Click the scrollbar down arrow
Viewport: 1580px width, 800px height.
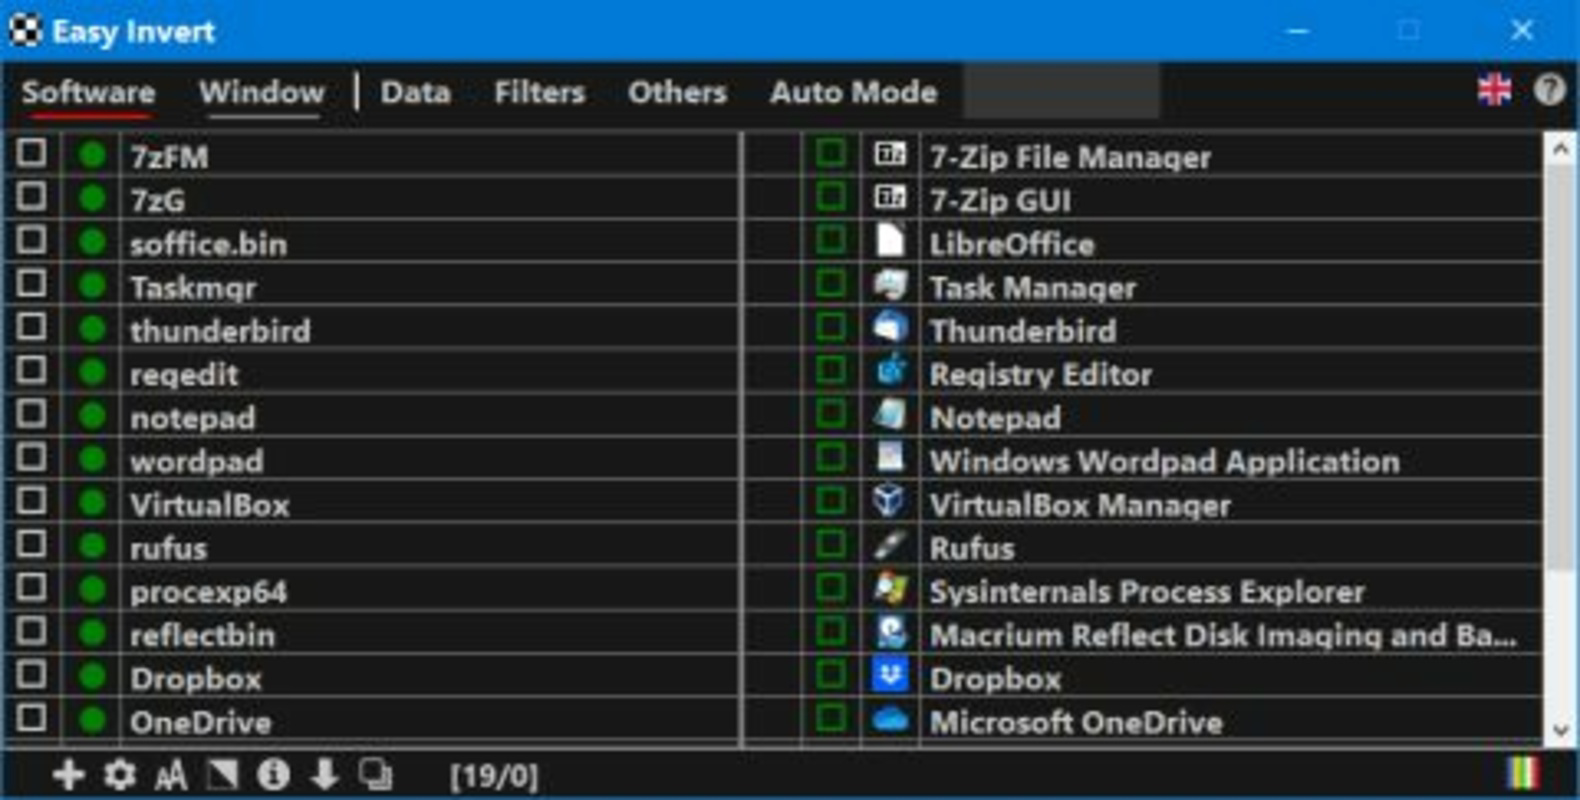(1560, 730)
